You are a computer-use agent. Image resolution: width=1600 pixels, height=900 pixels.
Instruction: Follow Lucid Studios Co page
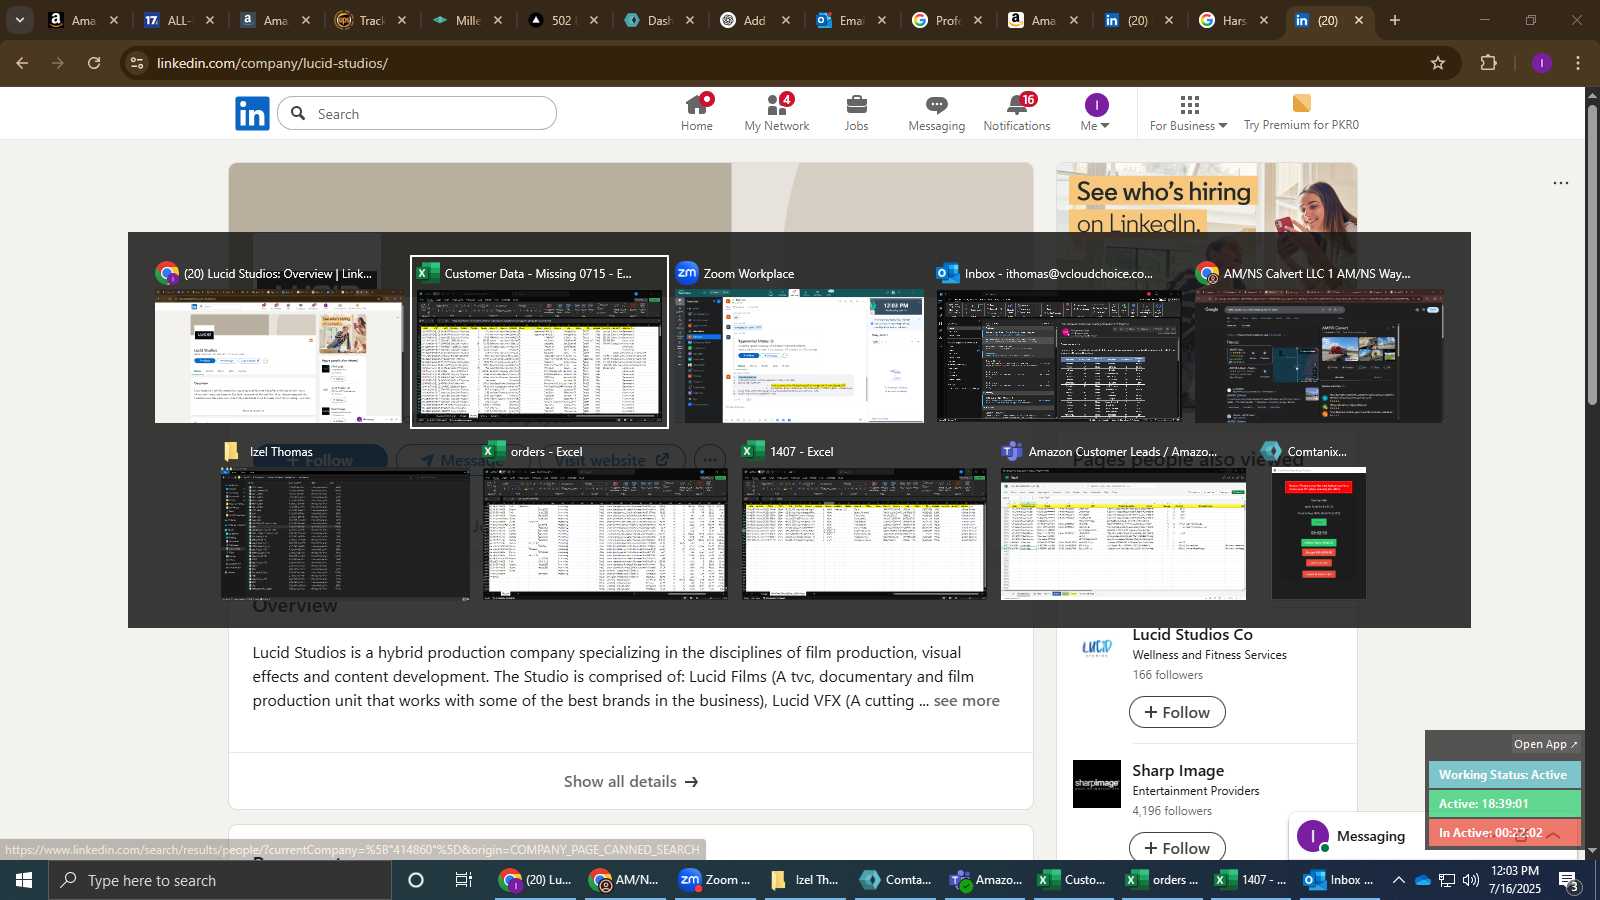(x=1177, y=712)
